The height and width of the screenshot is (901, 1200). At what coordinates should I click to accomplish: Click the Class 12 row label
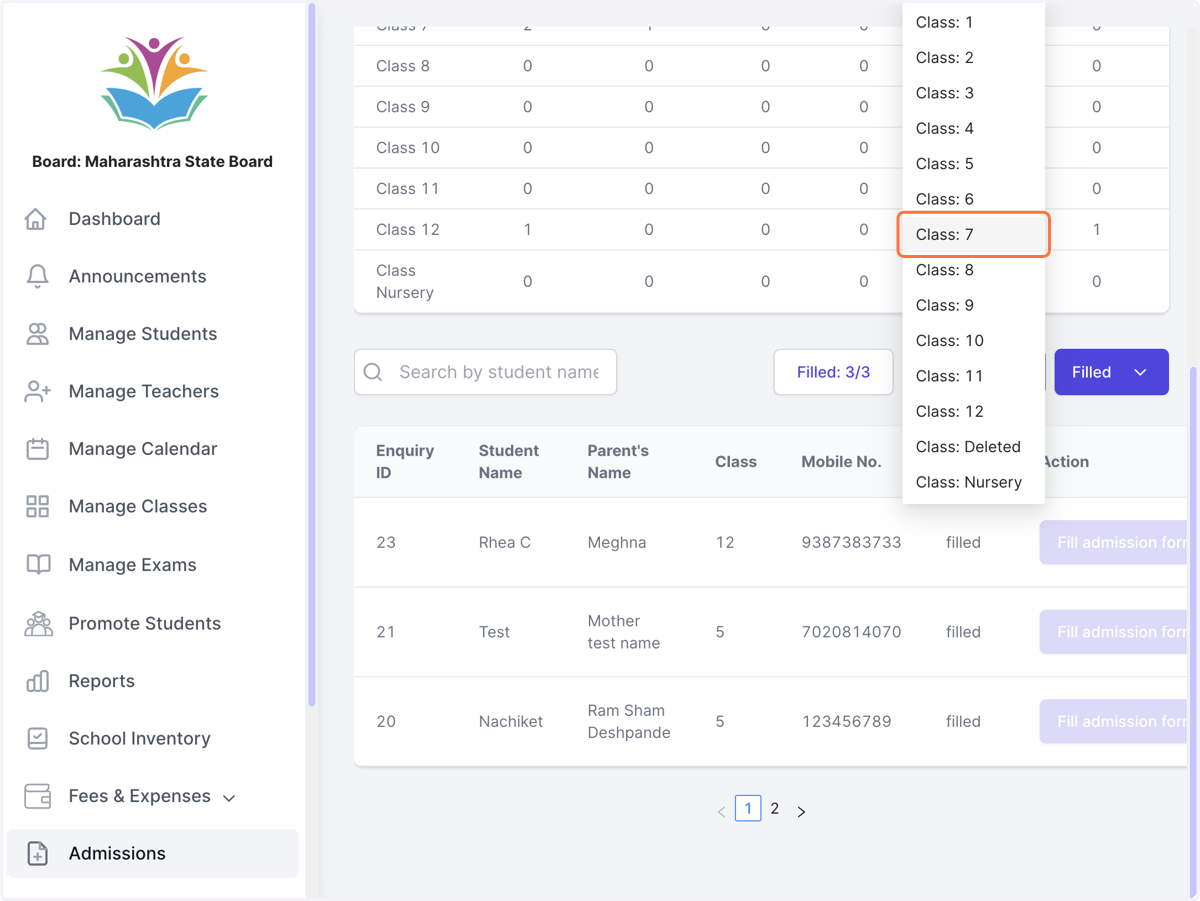coord(408,229)
